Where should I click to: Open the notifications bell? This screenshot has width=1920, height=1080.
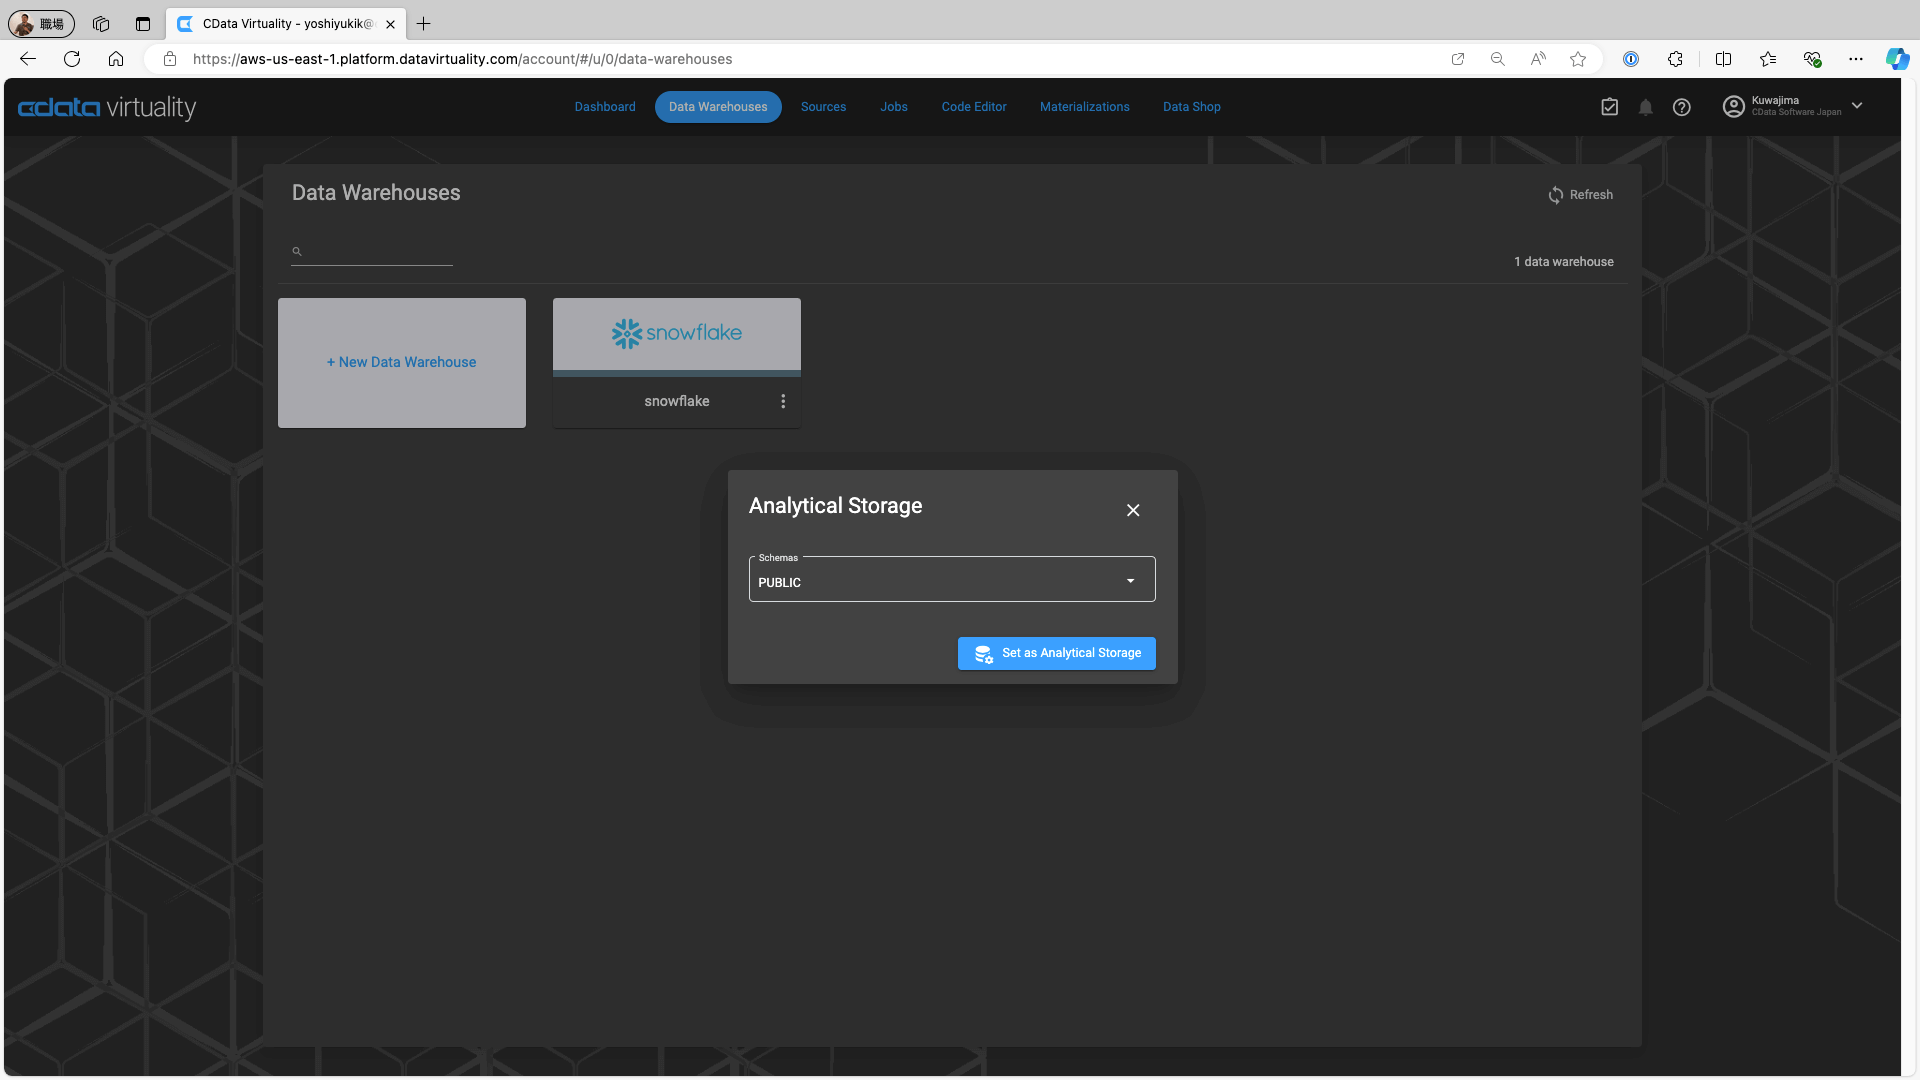point(1645,107)
